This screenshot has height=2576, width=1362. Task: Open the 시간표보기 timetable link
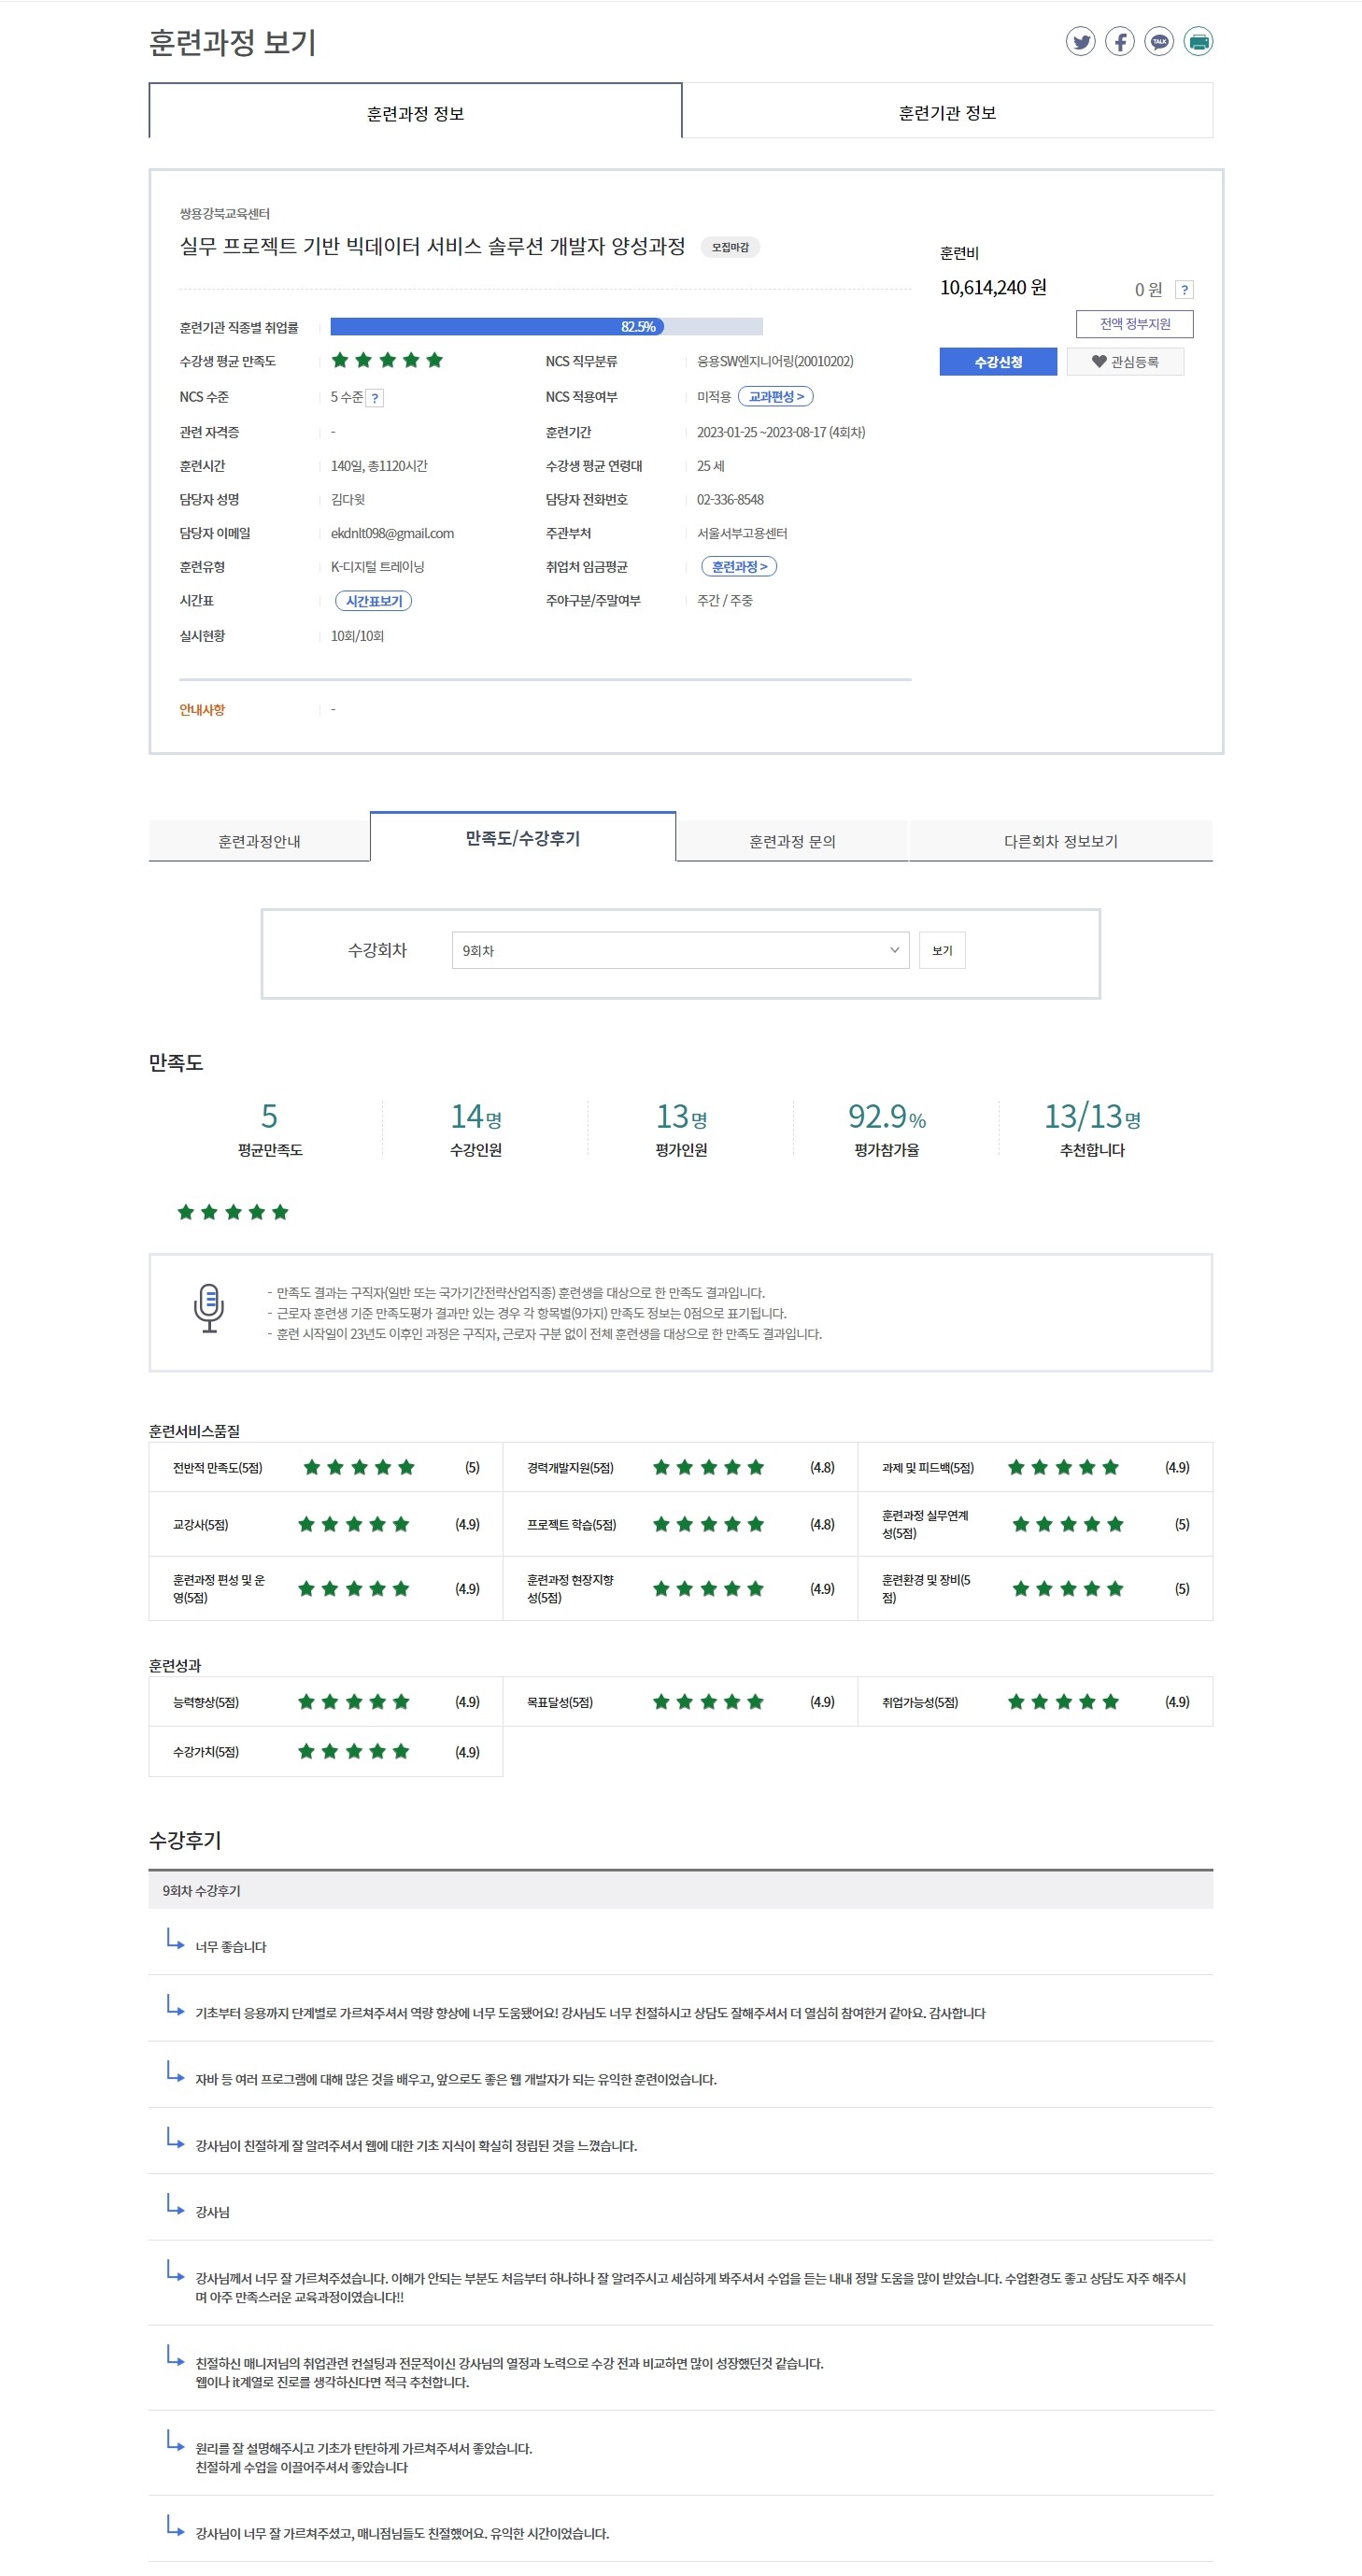point(373,601)
